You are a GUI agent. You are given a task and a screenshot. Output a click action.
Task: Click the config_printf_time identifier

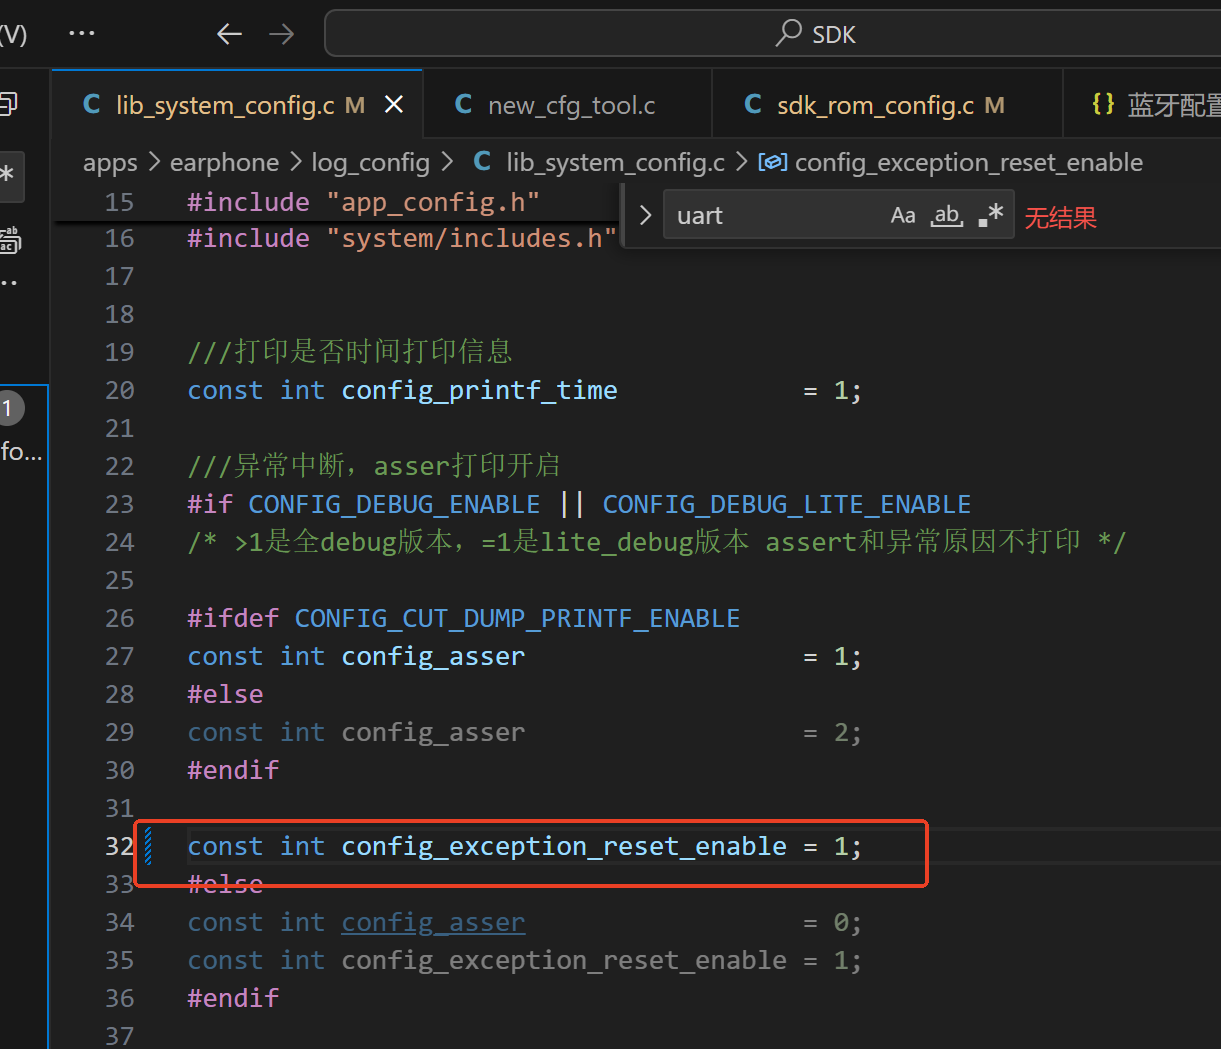coord(480,390)
